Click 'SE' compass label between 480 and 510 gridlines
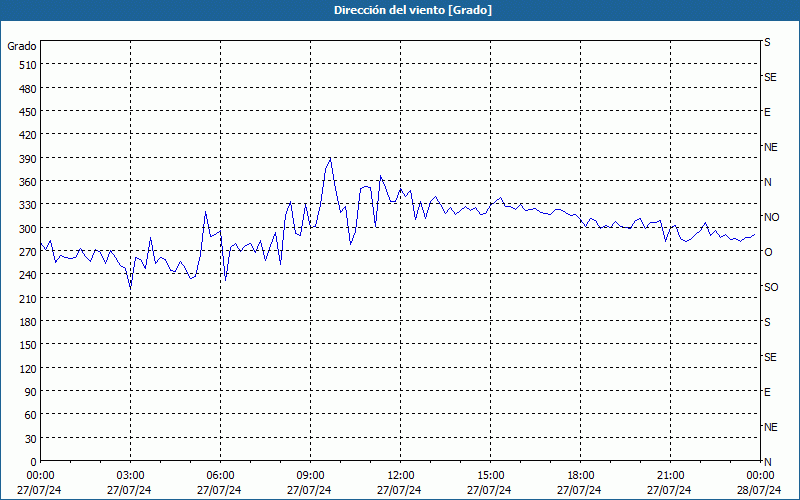This screenshot has width=800, height=500. (770, 78)
